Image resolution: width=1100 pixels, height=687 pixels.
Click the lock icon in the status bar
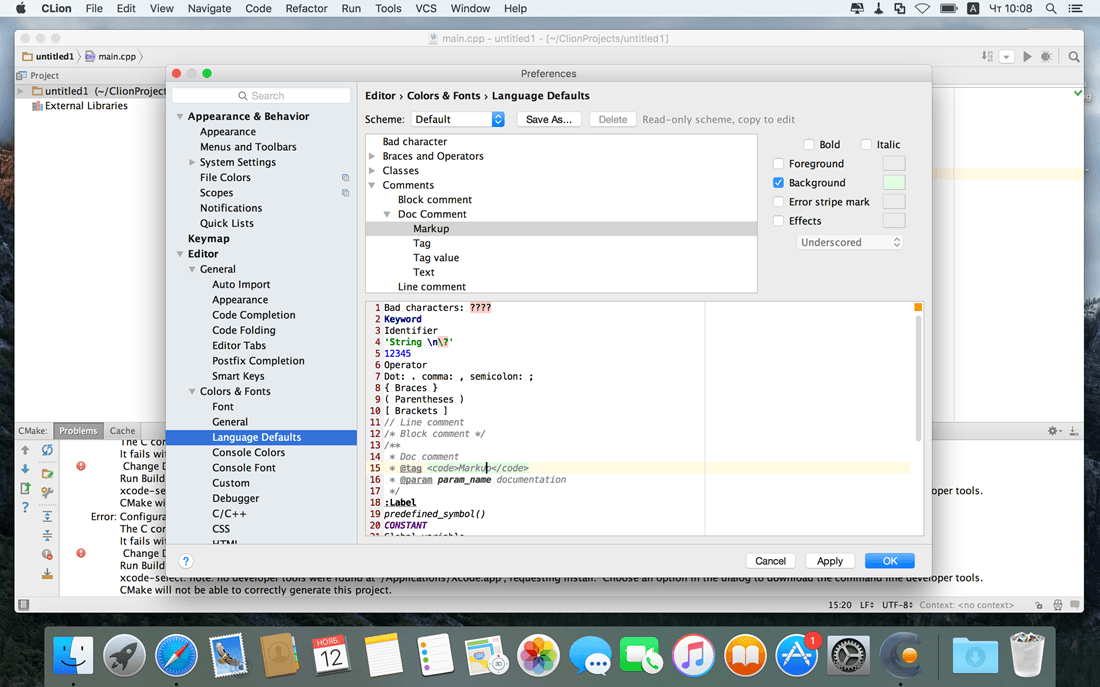pyautogui.click(x=1039, y=605)
